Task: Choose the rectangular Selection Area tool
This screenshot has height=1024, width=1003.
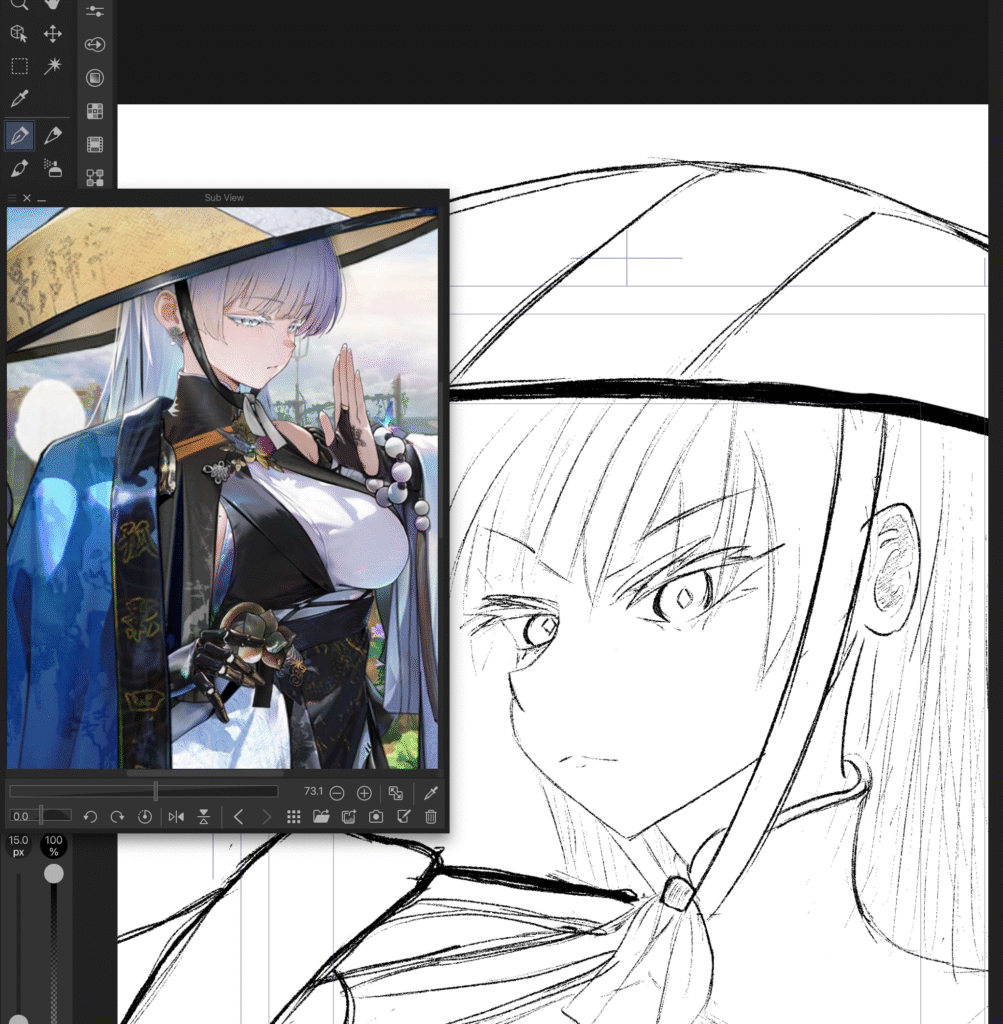Action: 19,66
